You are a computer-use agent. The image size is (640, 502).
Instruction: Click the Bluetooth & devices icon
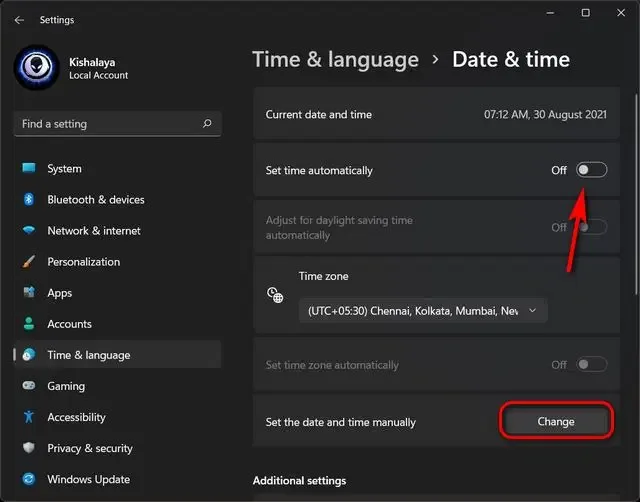click(x=29, y=199)
